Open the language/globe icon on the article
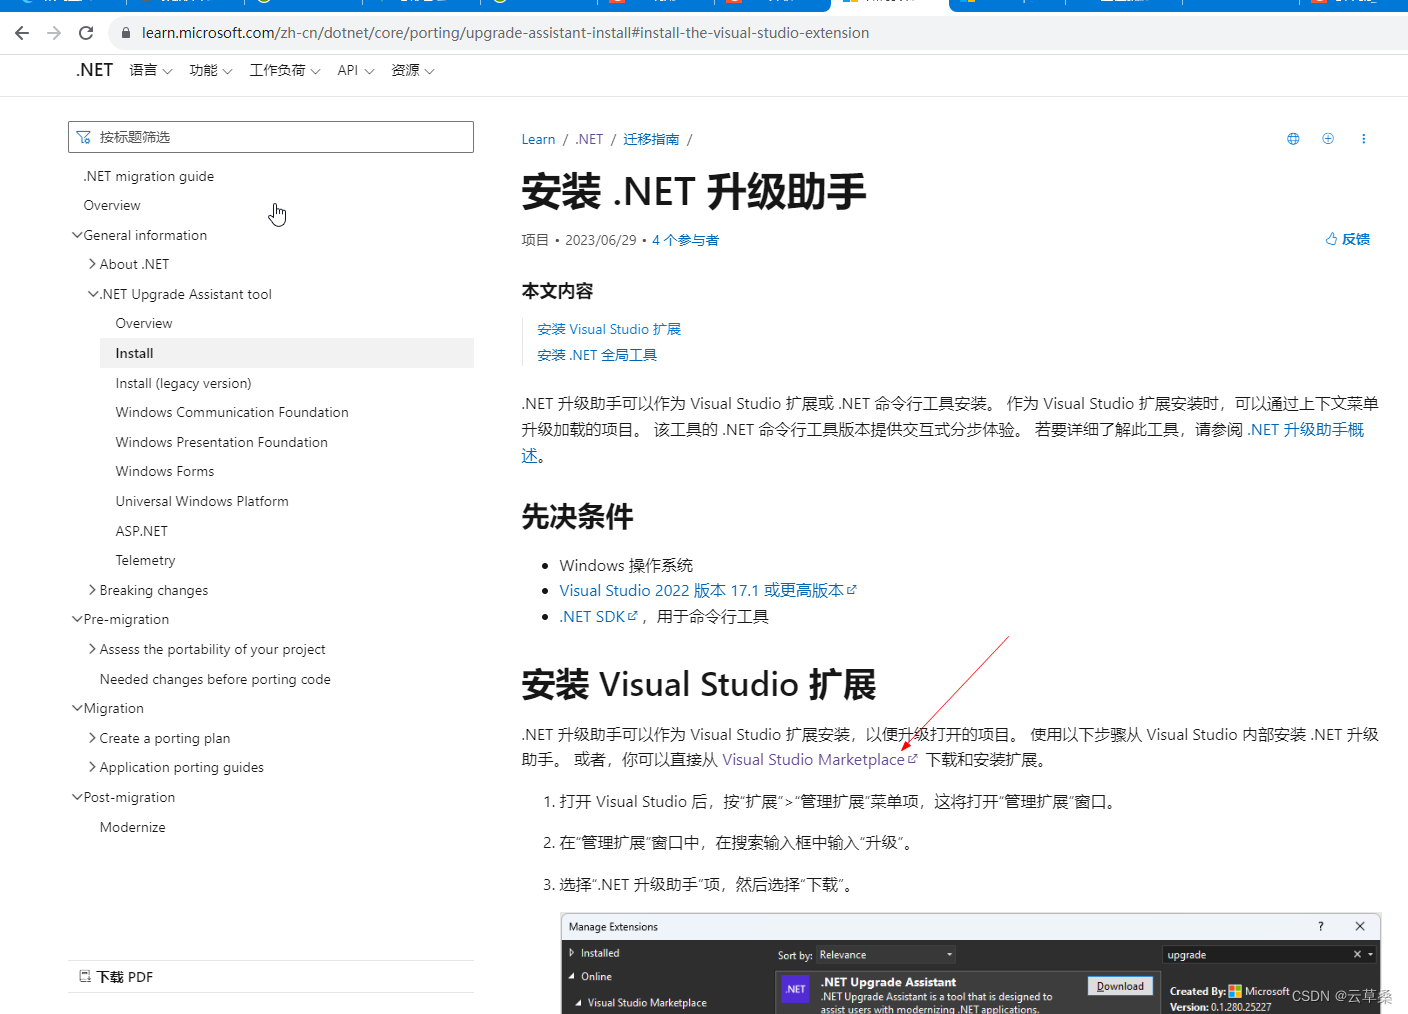The image size is (1408, 1014). click(1292, 138)
